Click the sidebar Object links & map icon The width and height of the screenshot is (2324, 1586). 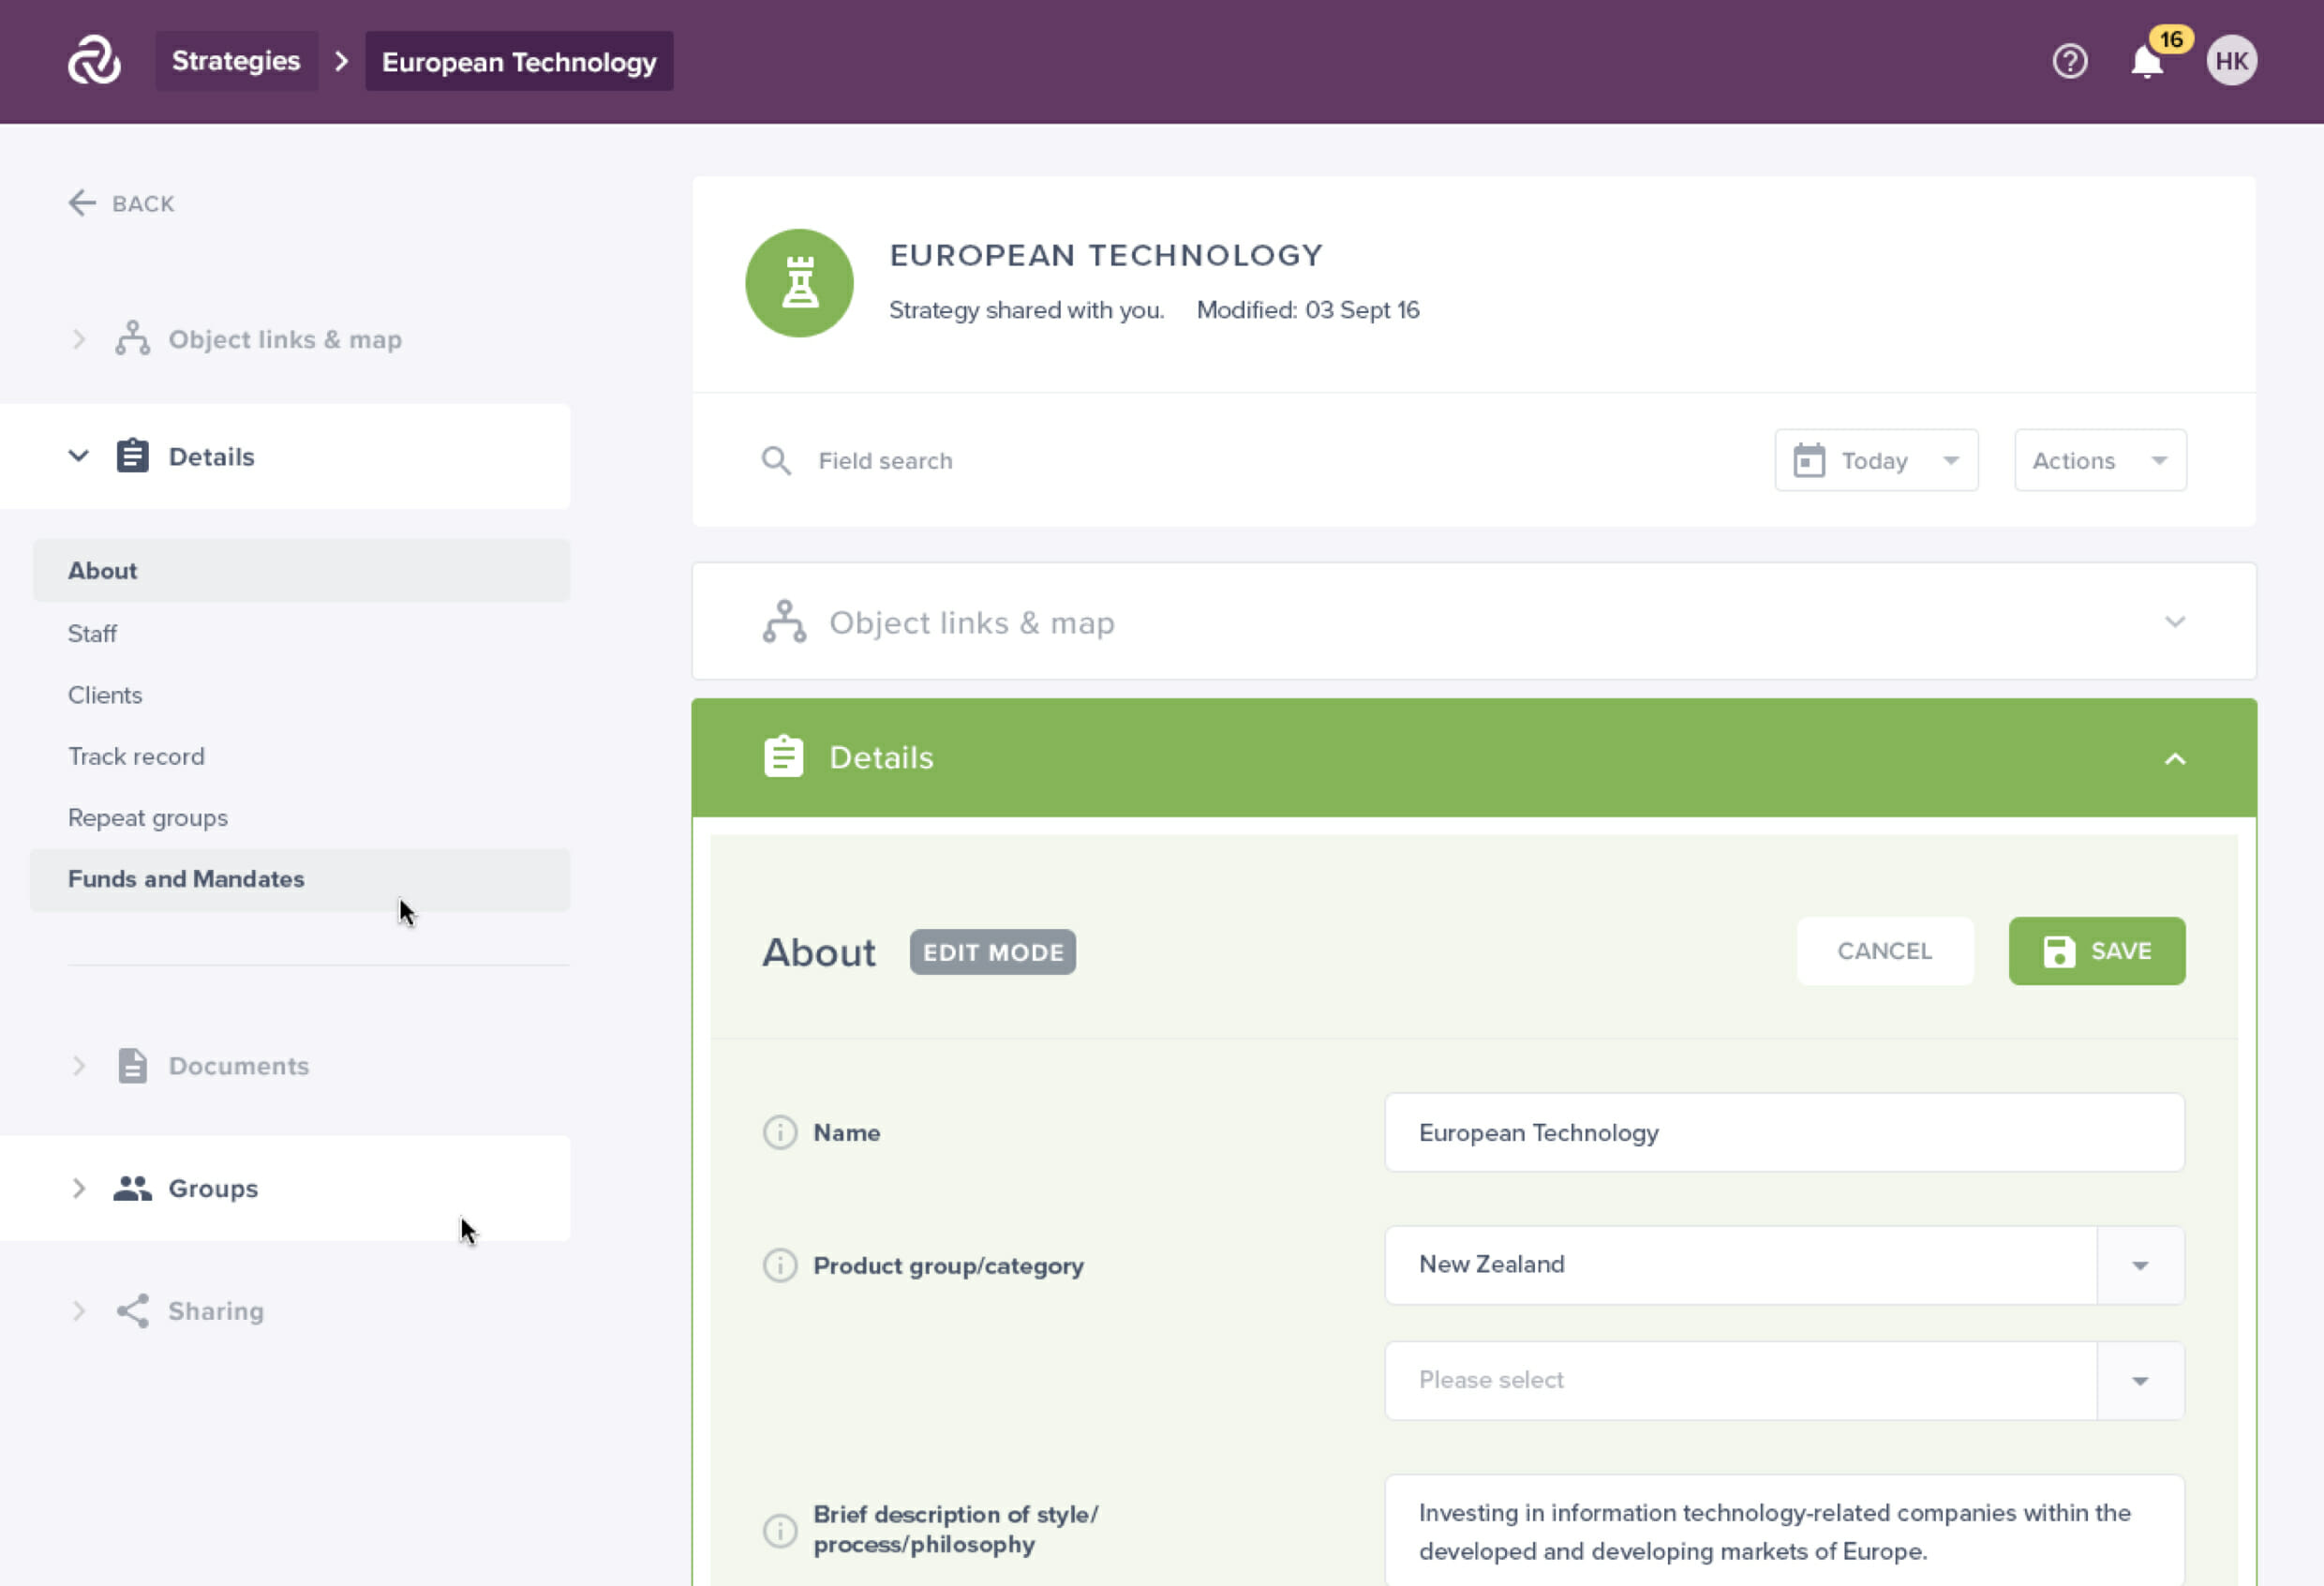point(132,339)
